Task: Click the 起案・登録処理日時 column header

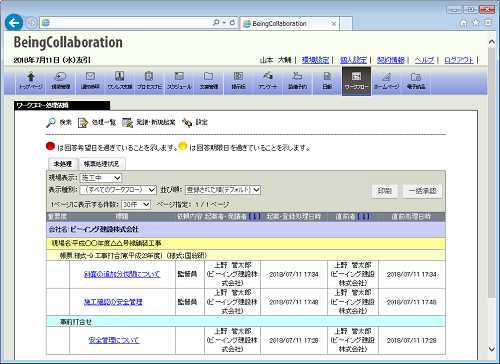Action: [x=294, y=217]
